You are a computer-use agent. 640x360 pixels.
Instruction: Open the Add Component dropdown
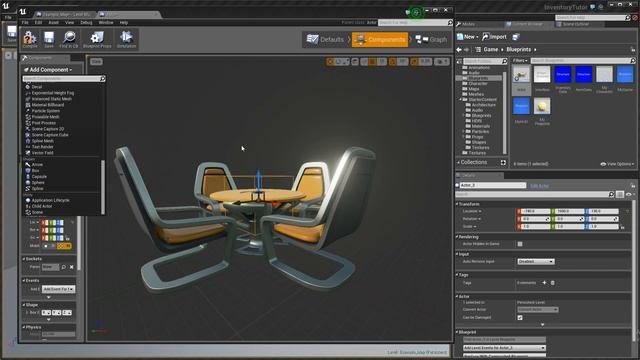point(48,70)
